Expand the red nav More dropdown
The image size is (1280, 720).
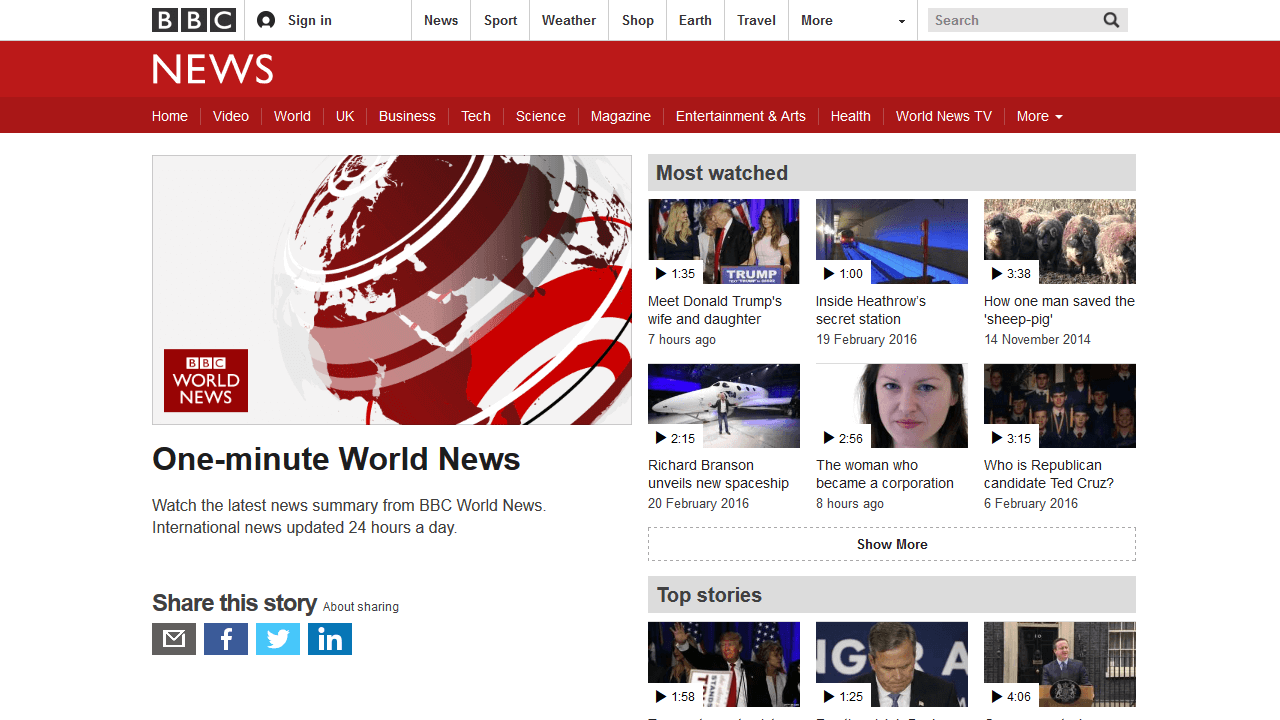(x=1039, y=116)
